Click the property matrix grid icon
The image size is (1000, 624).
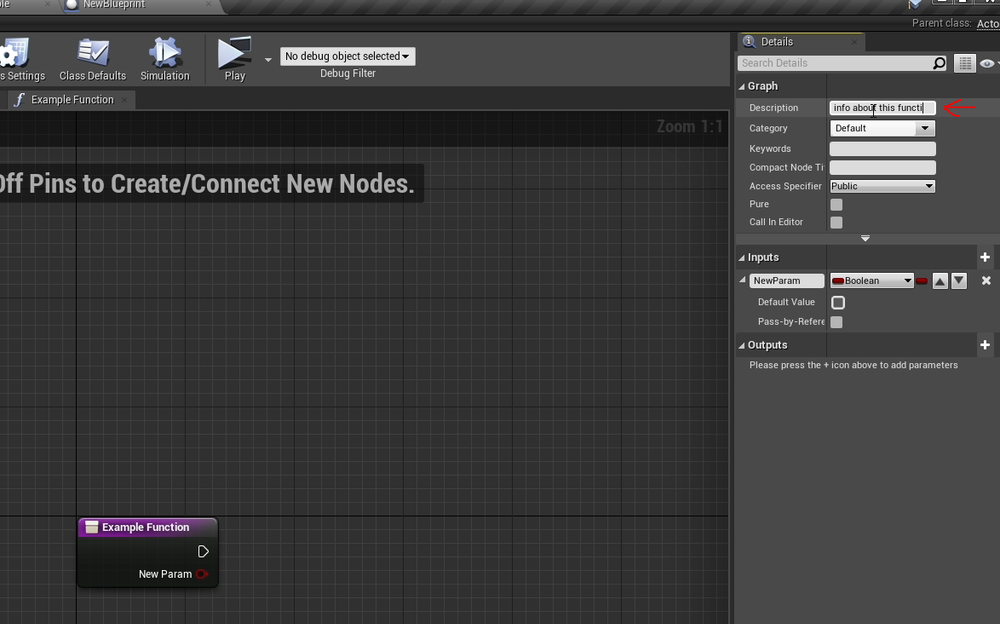[964, 62]
